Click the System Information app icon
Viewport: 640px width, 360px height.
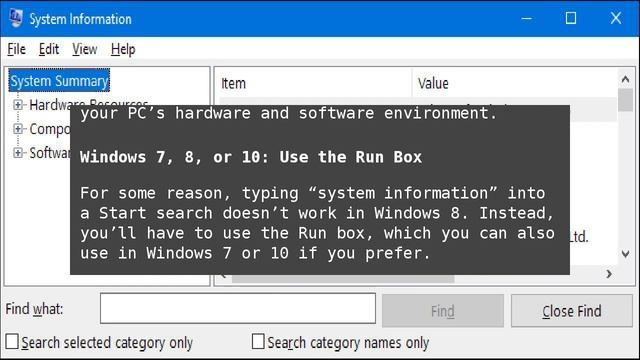pyautogui.click(x=16, y=18)
